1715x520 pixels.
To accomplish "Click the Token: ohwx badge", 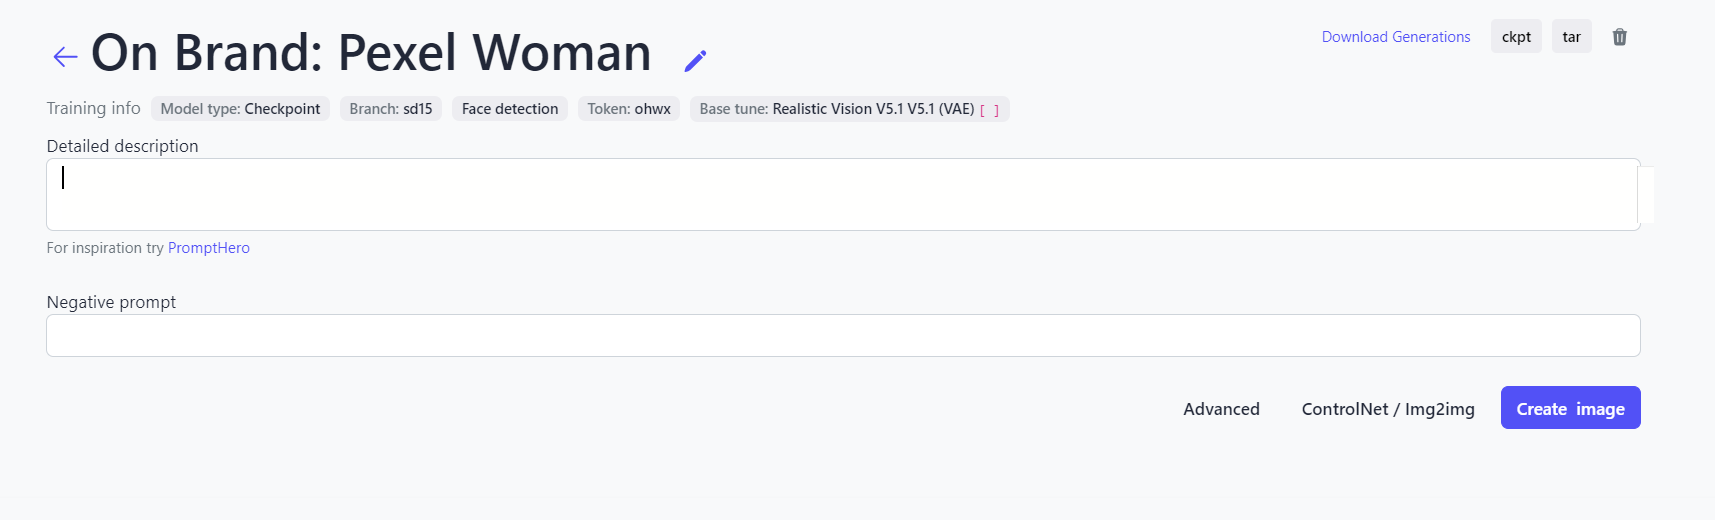I will pos(628,109).
